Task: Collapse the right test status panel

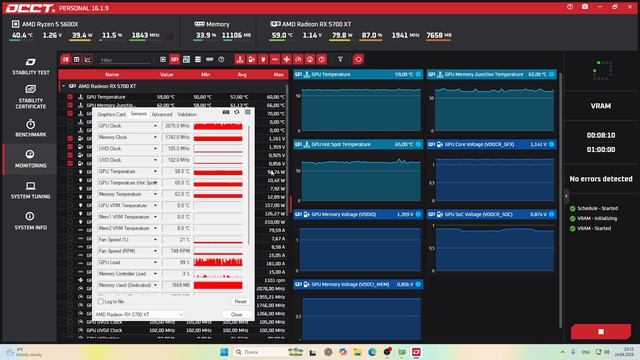Action: (566, 196)
